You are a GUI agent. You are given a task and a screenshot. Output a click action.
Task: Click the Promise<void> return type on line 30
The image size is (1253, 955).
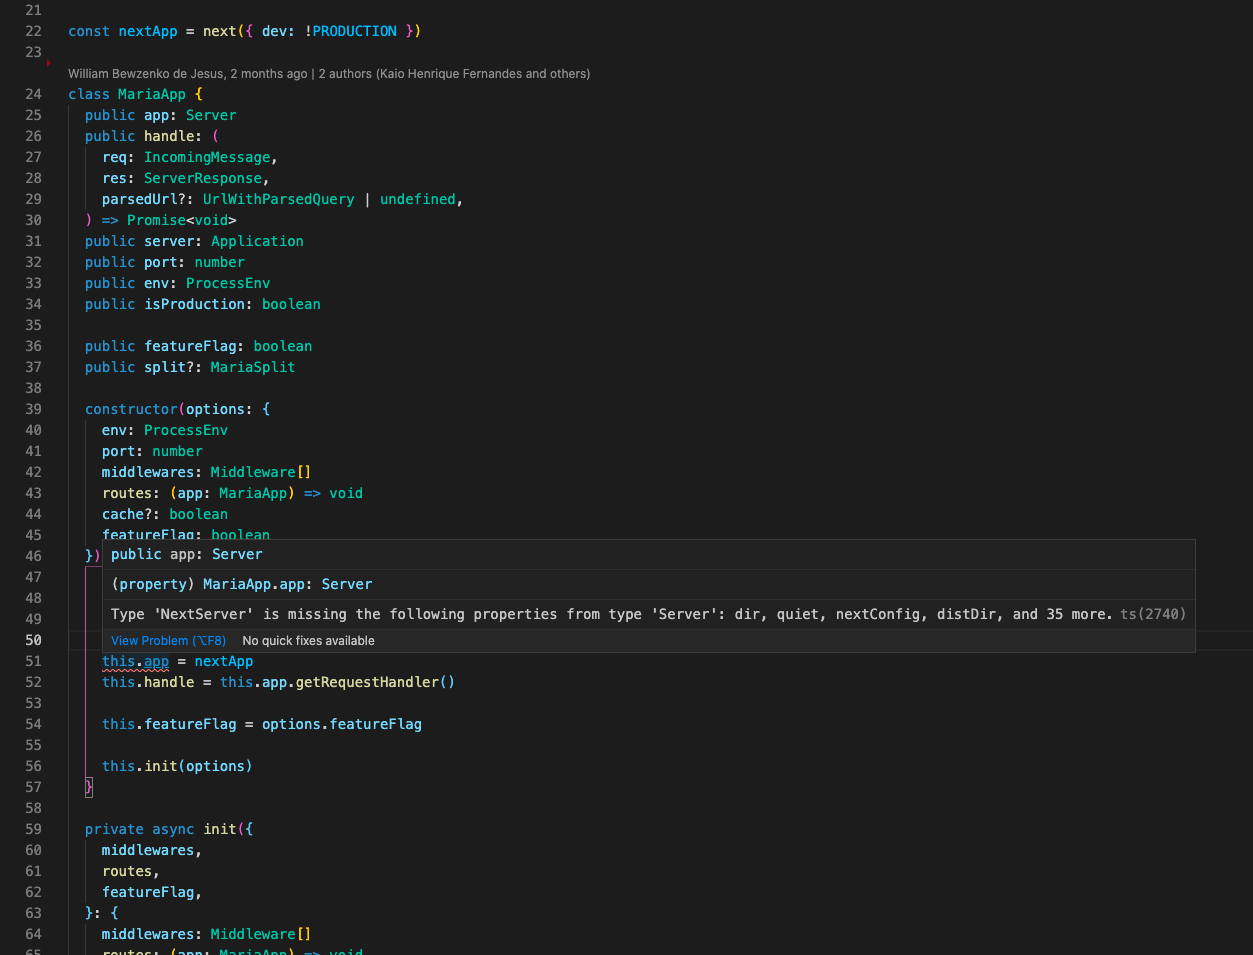tap(181, 220)
